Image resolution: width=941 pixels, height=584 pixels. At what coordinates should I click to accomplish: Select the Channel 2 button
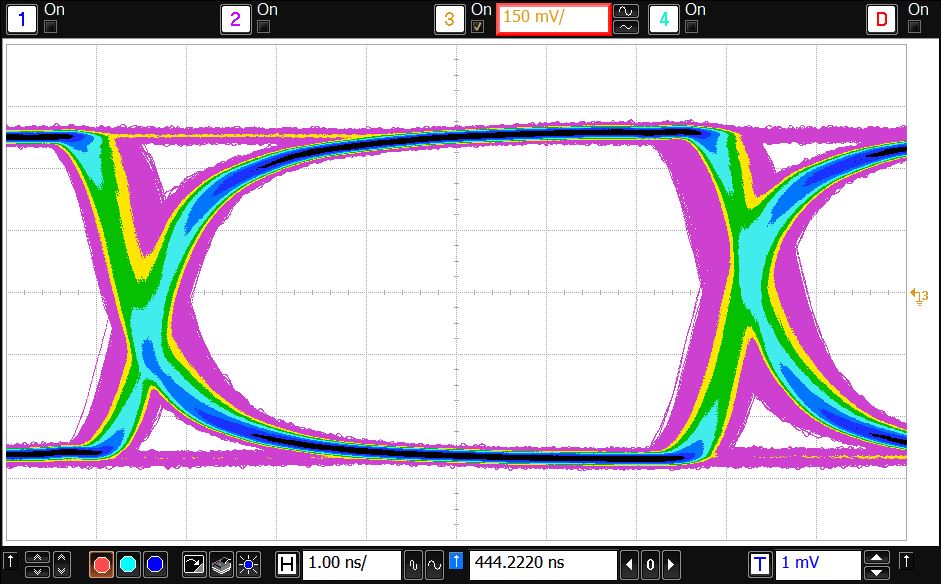pyautogui.click(x=235, y=18)
